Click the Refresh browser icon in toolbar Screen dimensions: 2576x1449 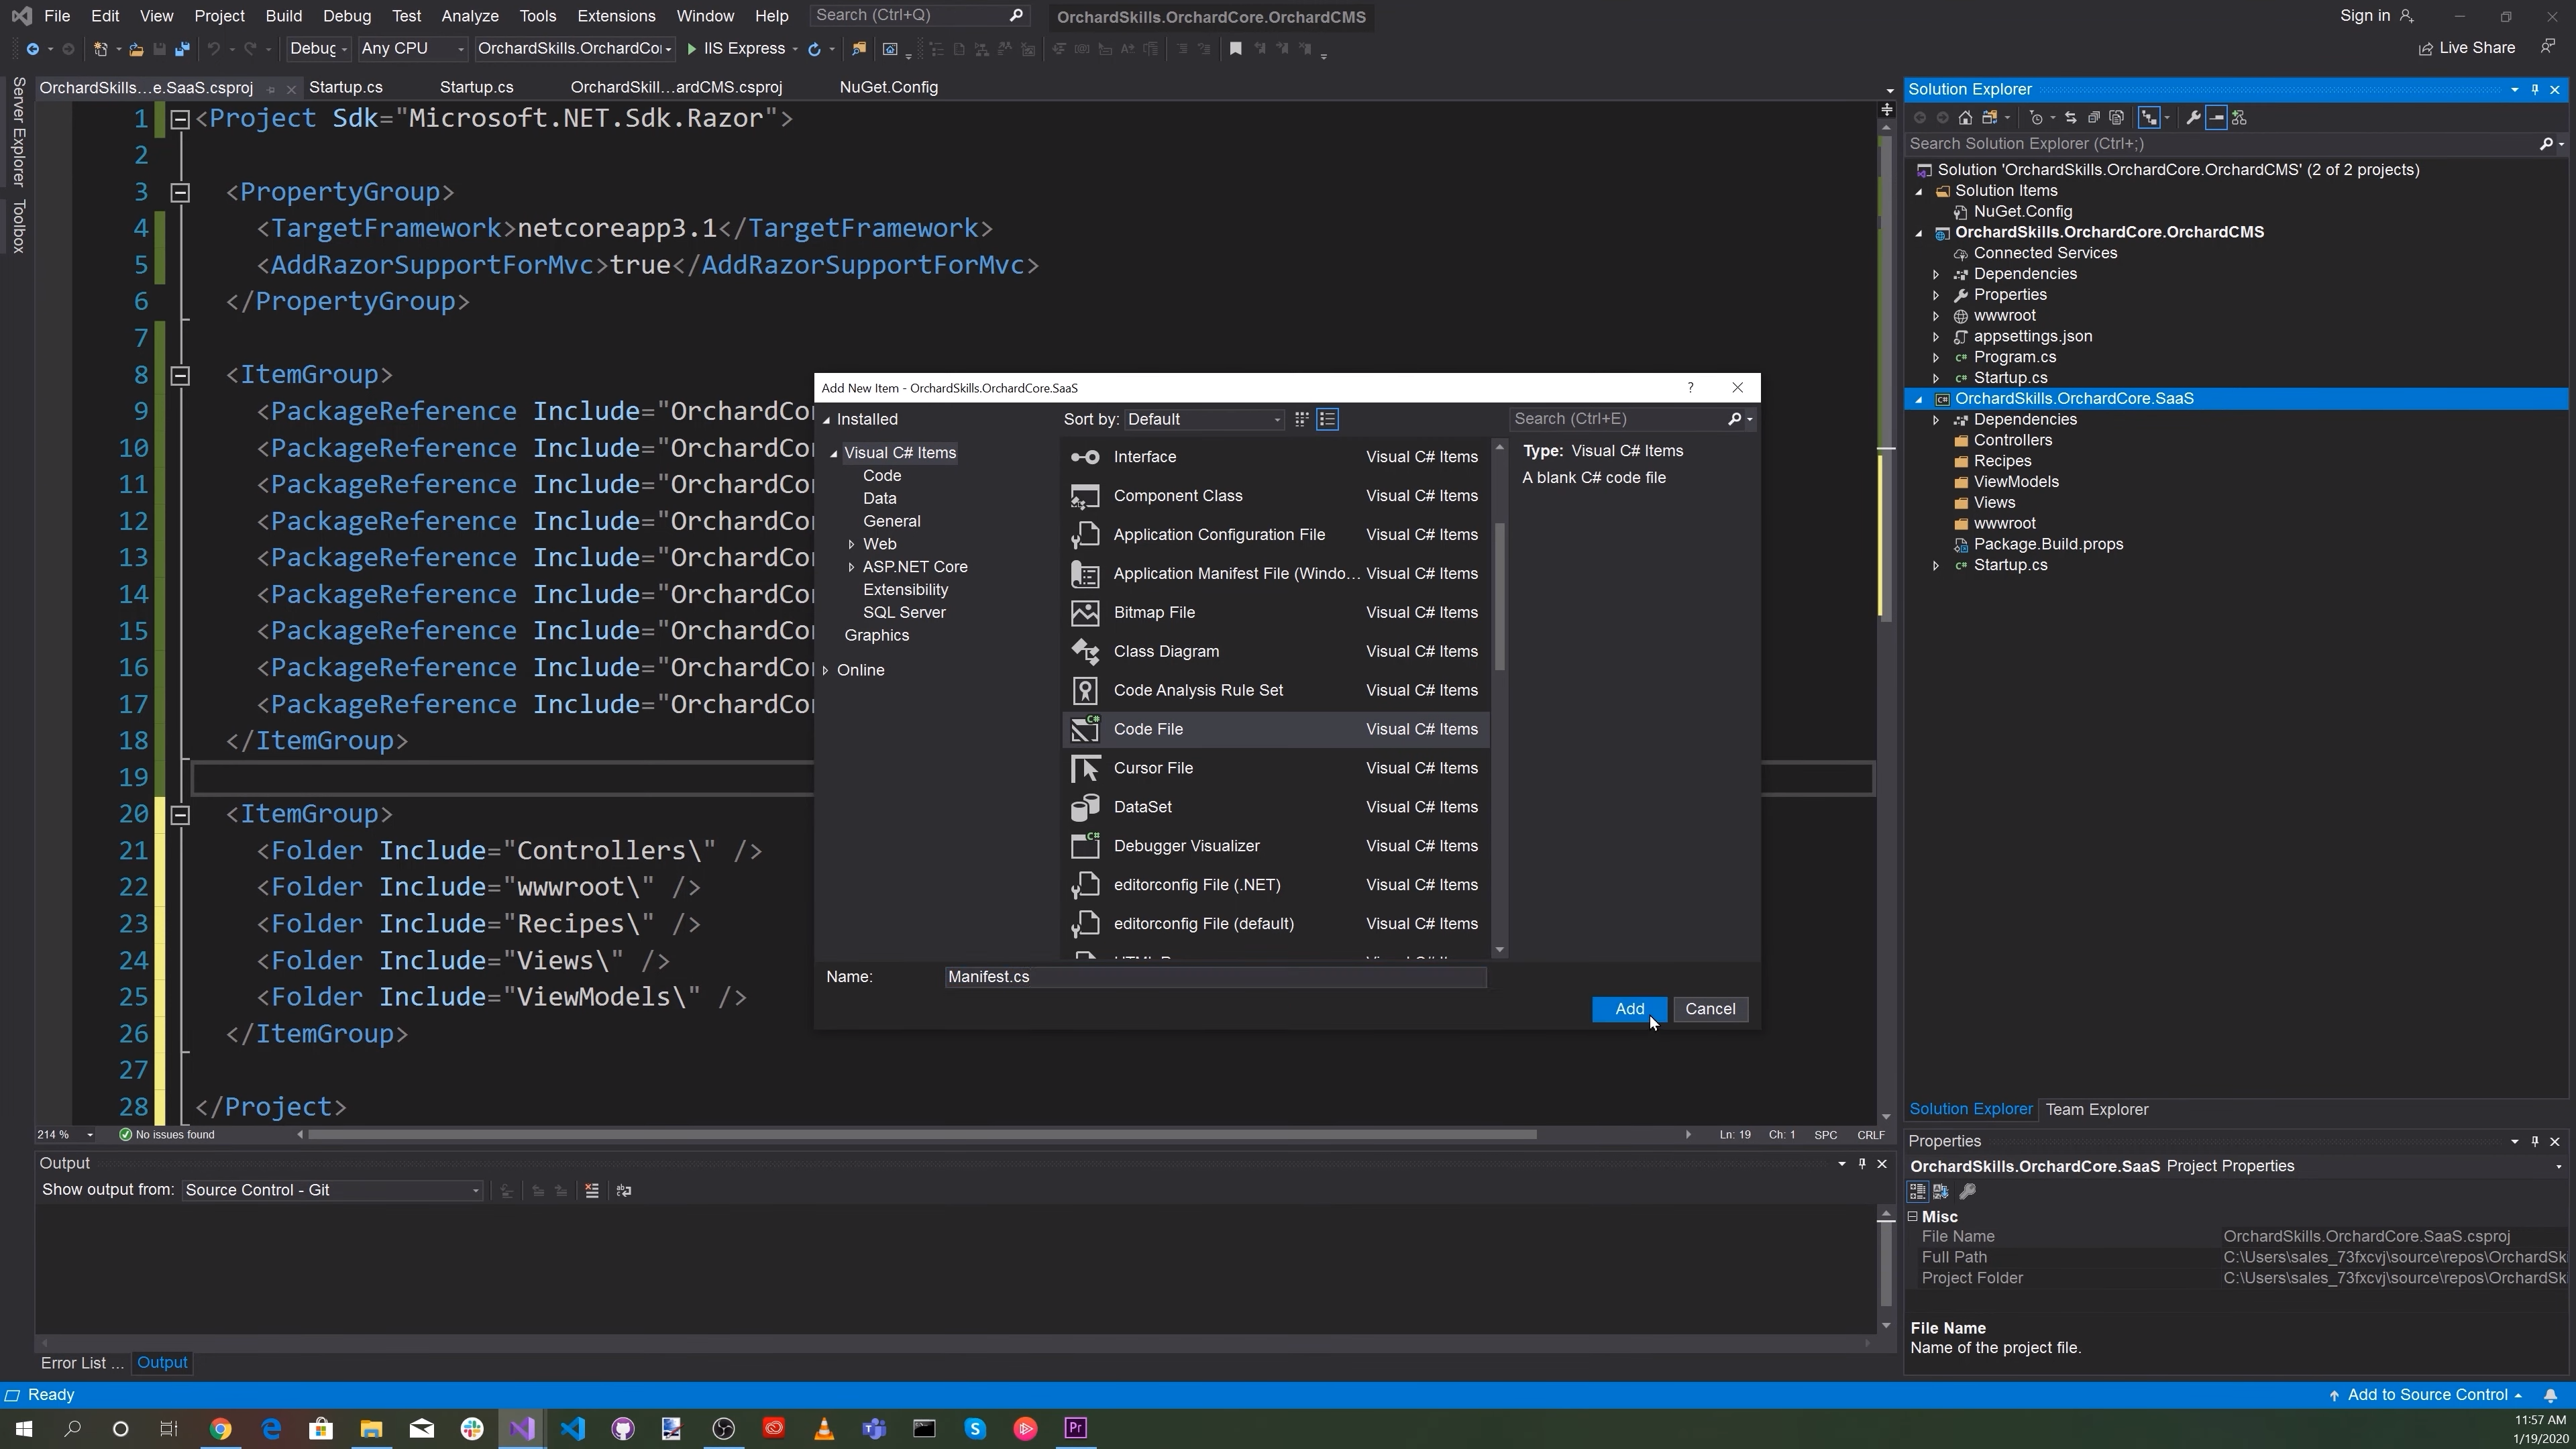click(815, 49)
